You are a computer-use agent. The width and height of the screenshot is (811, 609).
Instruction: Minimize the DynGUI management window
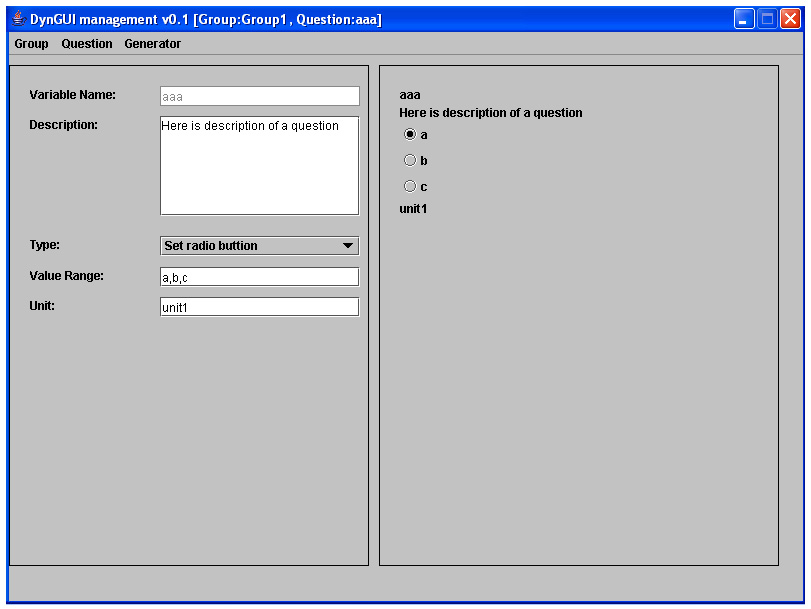point(744,19)
